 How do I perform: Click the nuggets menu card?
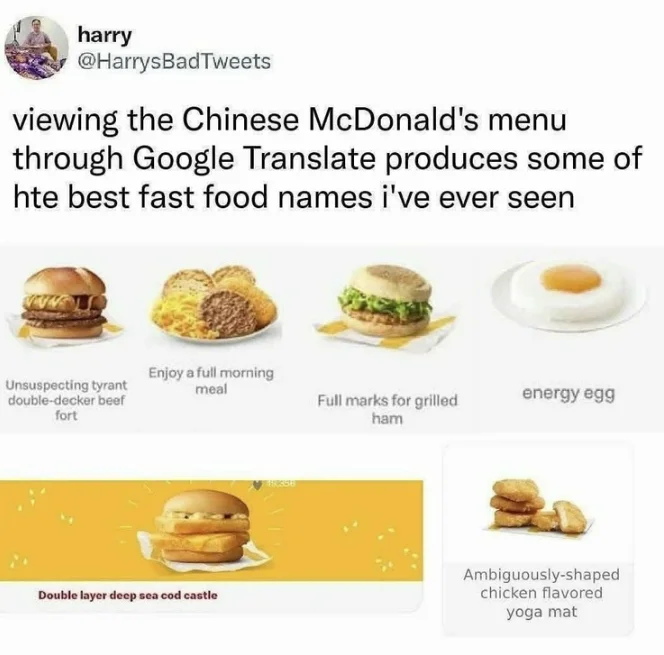[x=538, y=539]
